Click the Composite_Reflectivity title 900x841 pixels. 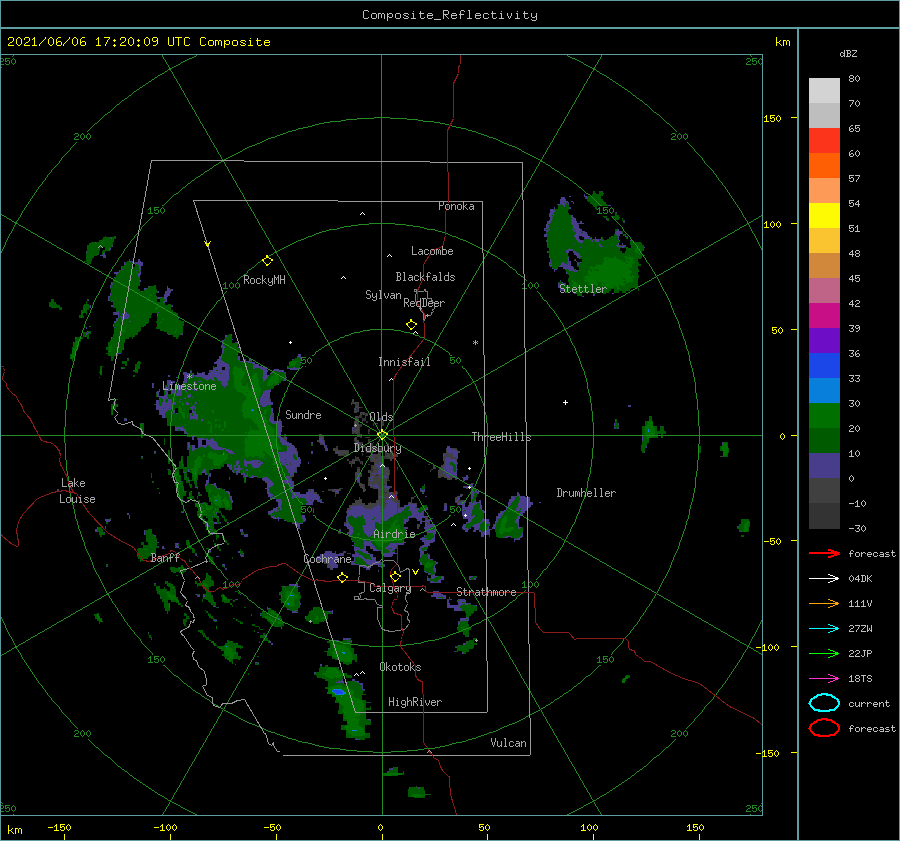(x=450, y=15)
